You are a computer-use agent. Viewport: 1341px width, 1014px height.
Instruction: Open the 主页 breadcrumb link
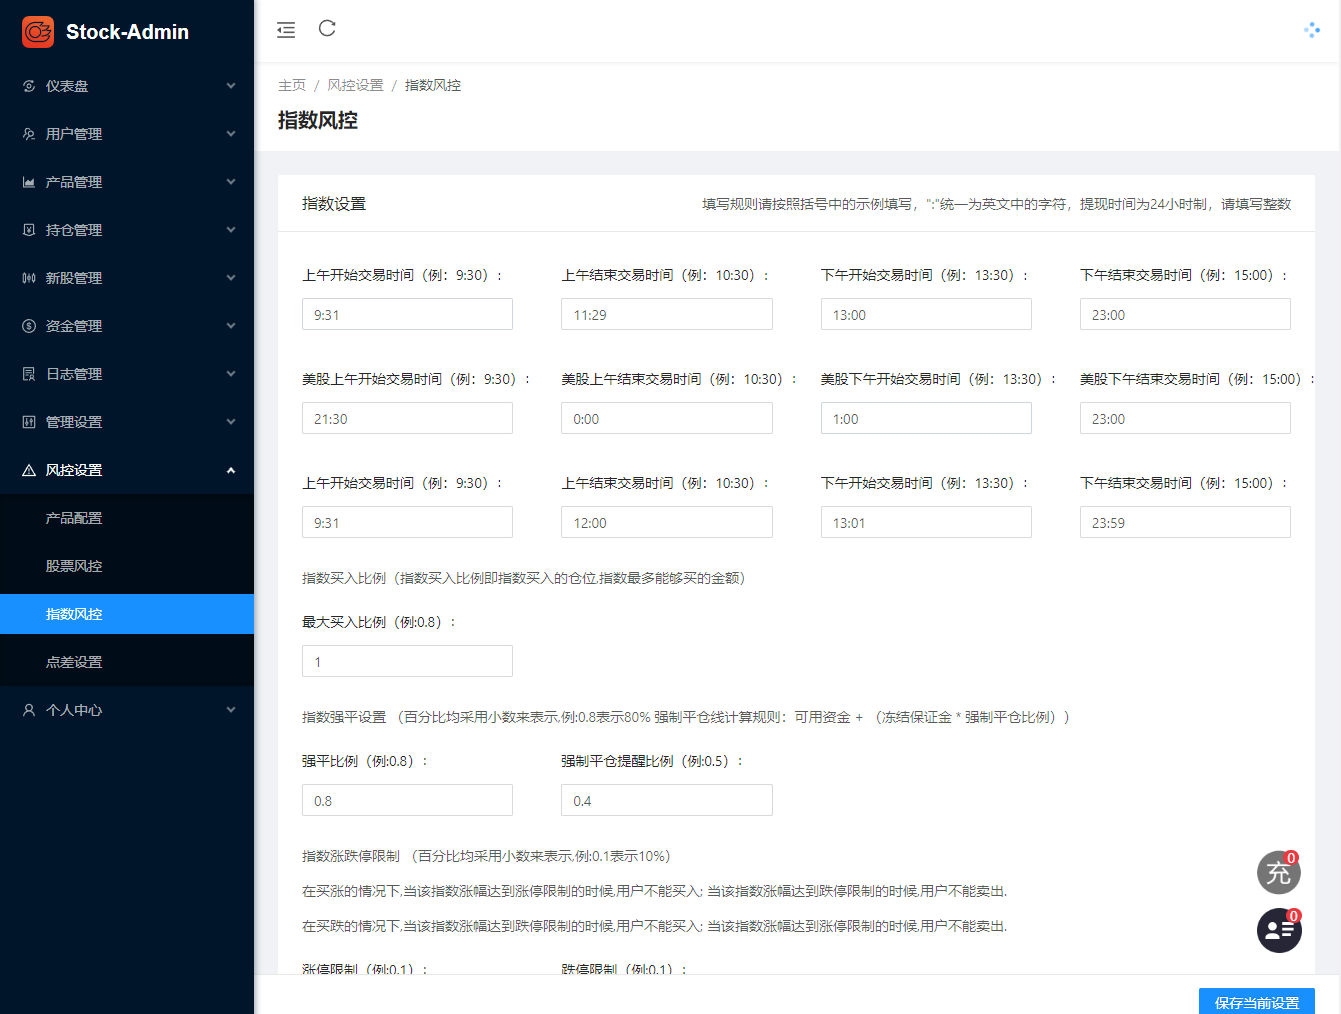point(292,85)
